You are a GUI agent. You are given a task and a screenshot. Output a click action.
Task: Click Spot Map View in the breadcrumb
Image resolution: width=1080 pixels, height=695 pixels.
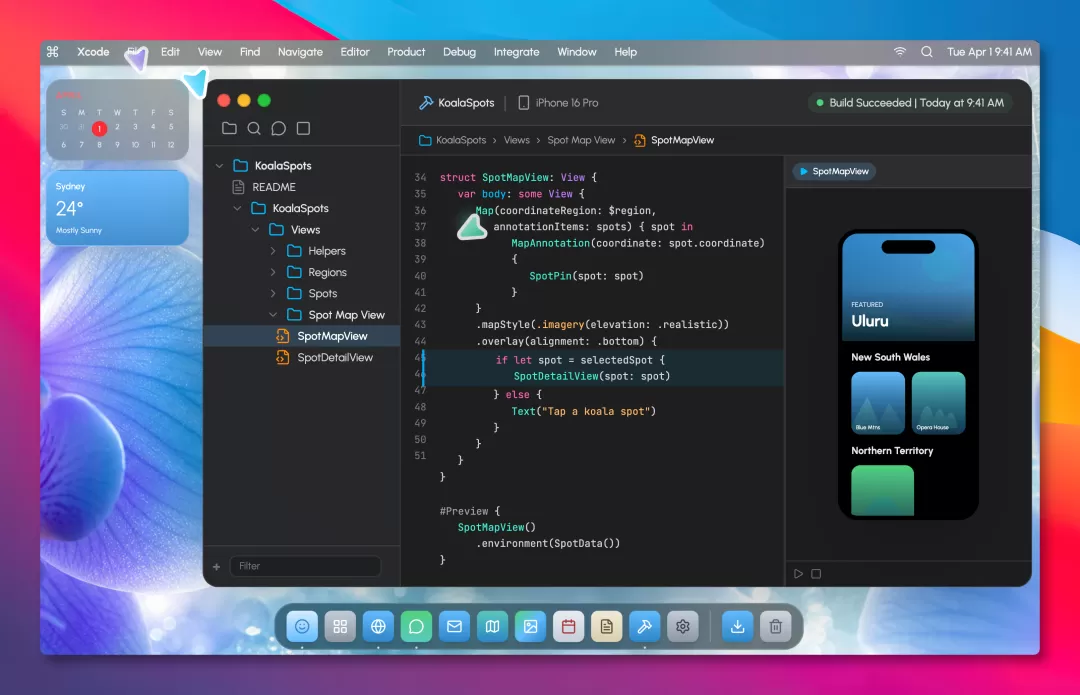[581, 140]
